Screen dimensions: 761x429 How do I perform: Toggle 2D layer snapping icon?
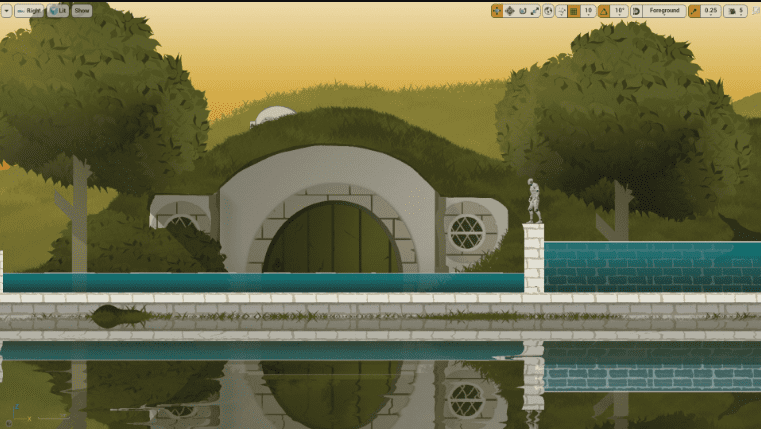tap(636, 11)
